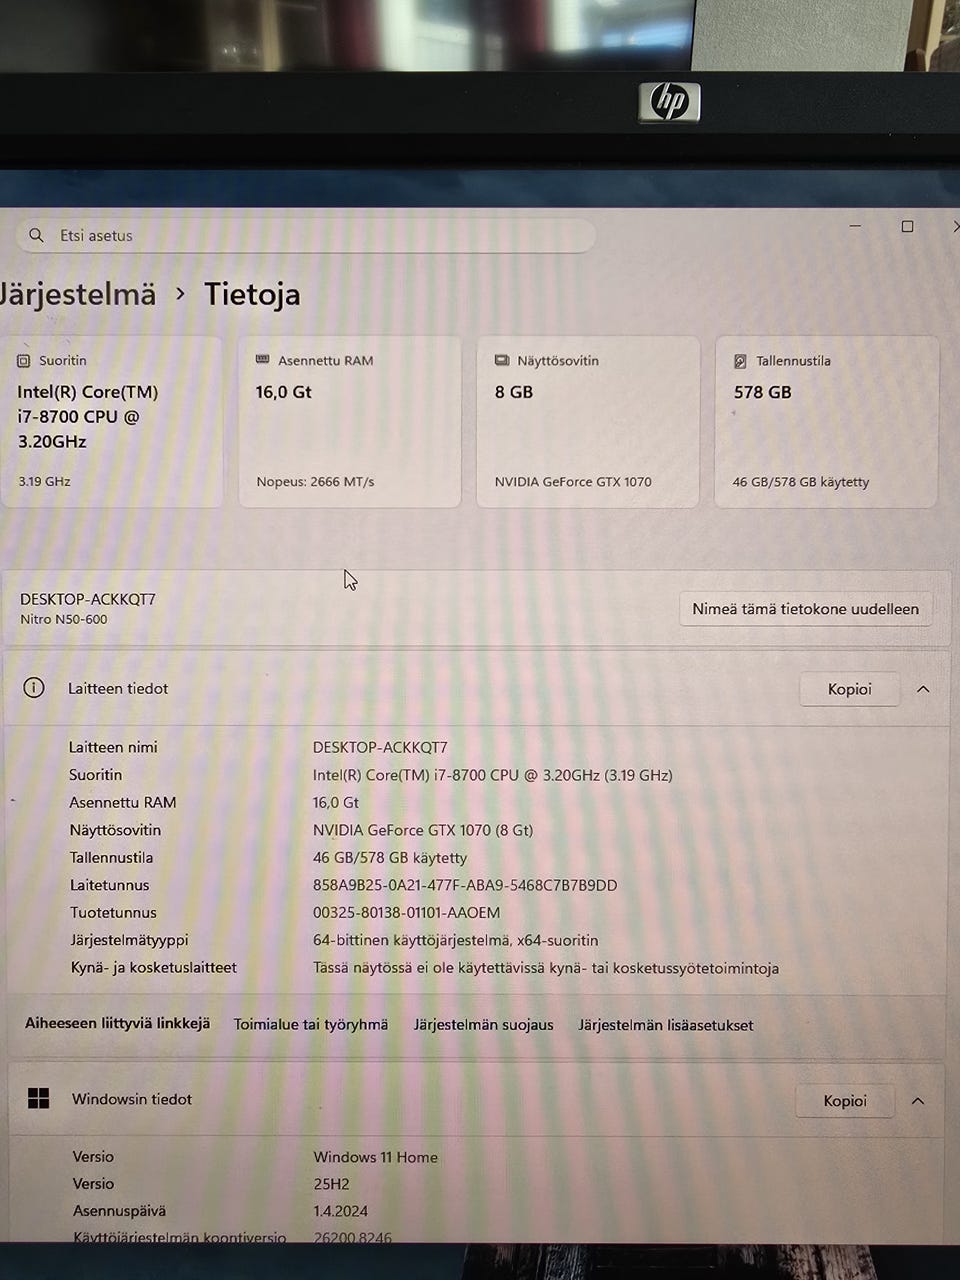This screenshot has width=960, height=1280.
Task: Click the Windows logo beside Windowsin tiedot
Action: click(39, 1099)
